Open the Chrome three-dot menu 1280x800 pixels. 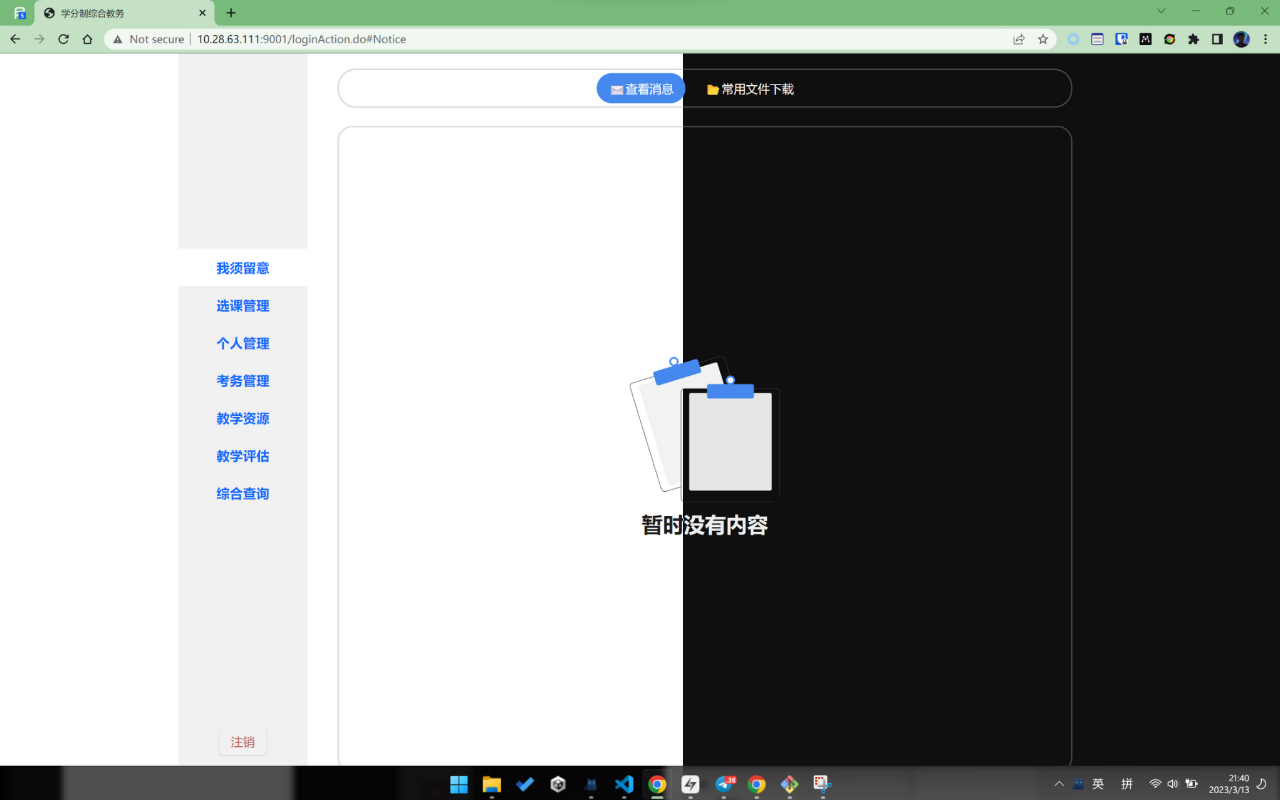tap(1265, 39)
